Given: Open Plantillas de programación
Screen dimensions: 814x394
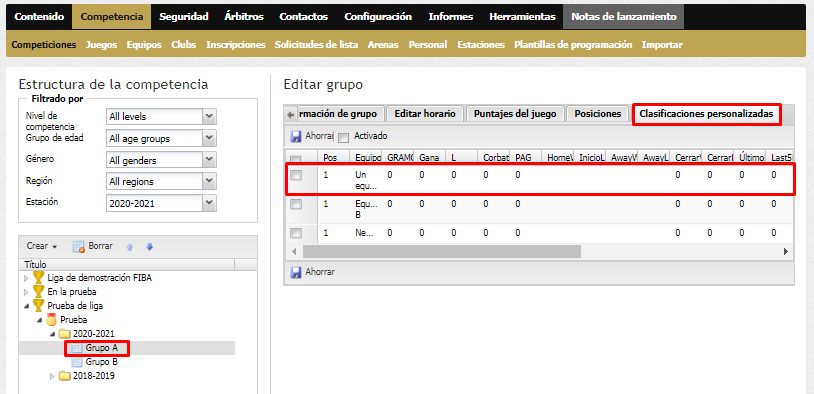Looking at the screenshot, I should point(573,45).
